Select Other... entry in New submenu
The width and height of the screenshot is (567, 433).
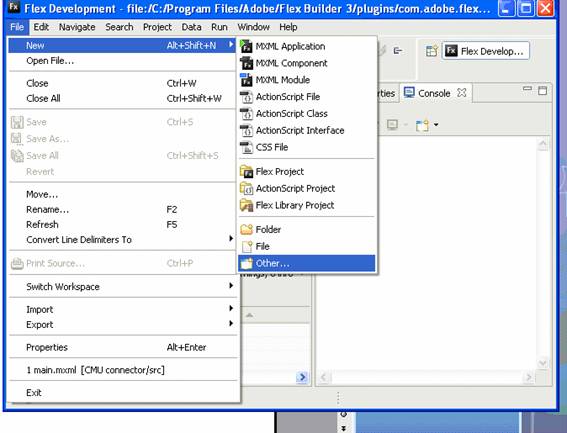click(306, 263)
